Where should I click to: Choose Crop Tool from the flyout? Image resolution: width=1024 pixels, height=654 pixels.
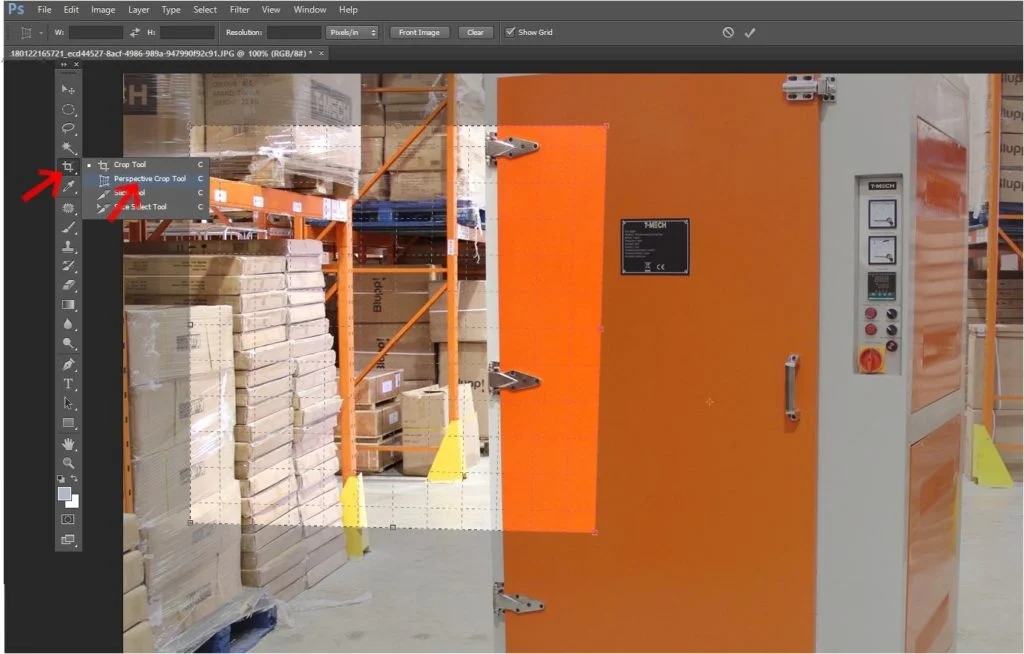pos(145,165)
